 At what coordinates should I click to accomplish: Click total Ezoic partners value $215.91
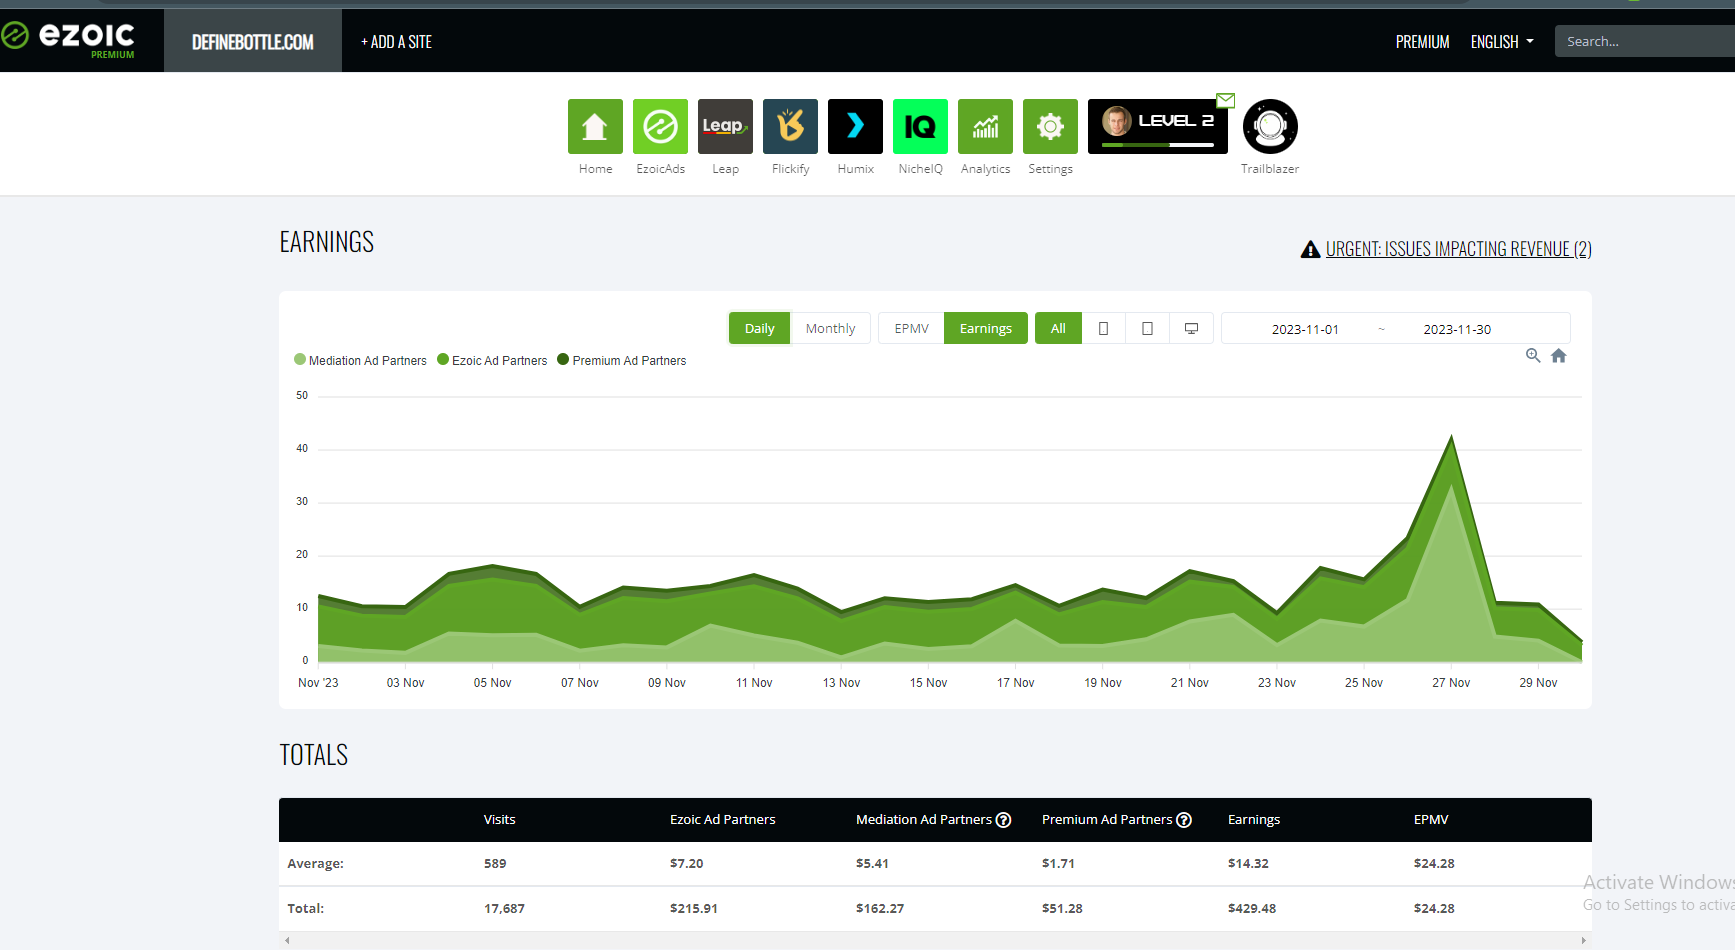tap(694, 909)
